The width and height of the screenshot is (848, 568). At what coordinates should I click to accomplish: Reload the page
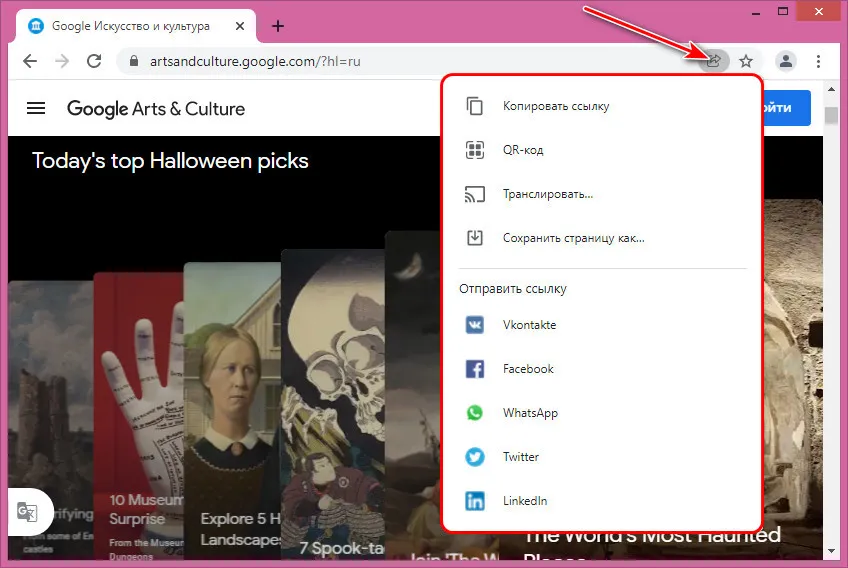point(94,61)
